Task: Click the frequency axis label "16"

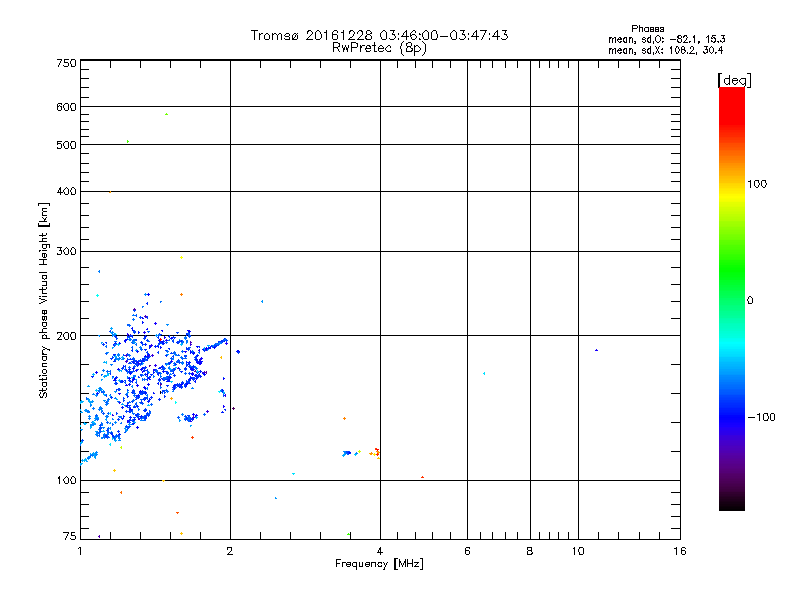Action: (x=680, y=551)
